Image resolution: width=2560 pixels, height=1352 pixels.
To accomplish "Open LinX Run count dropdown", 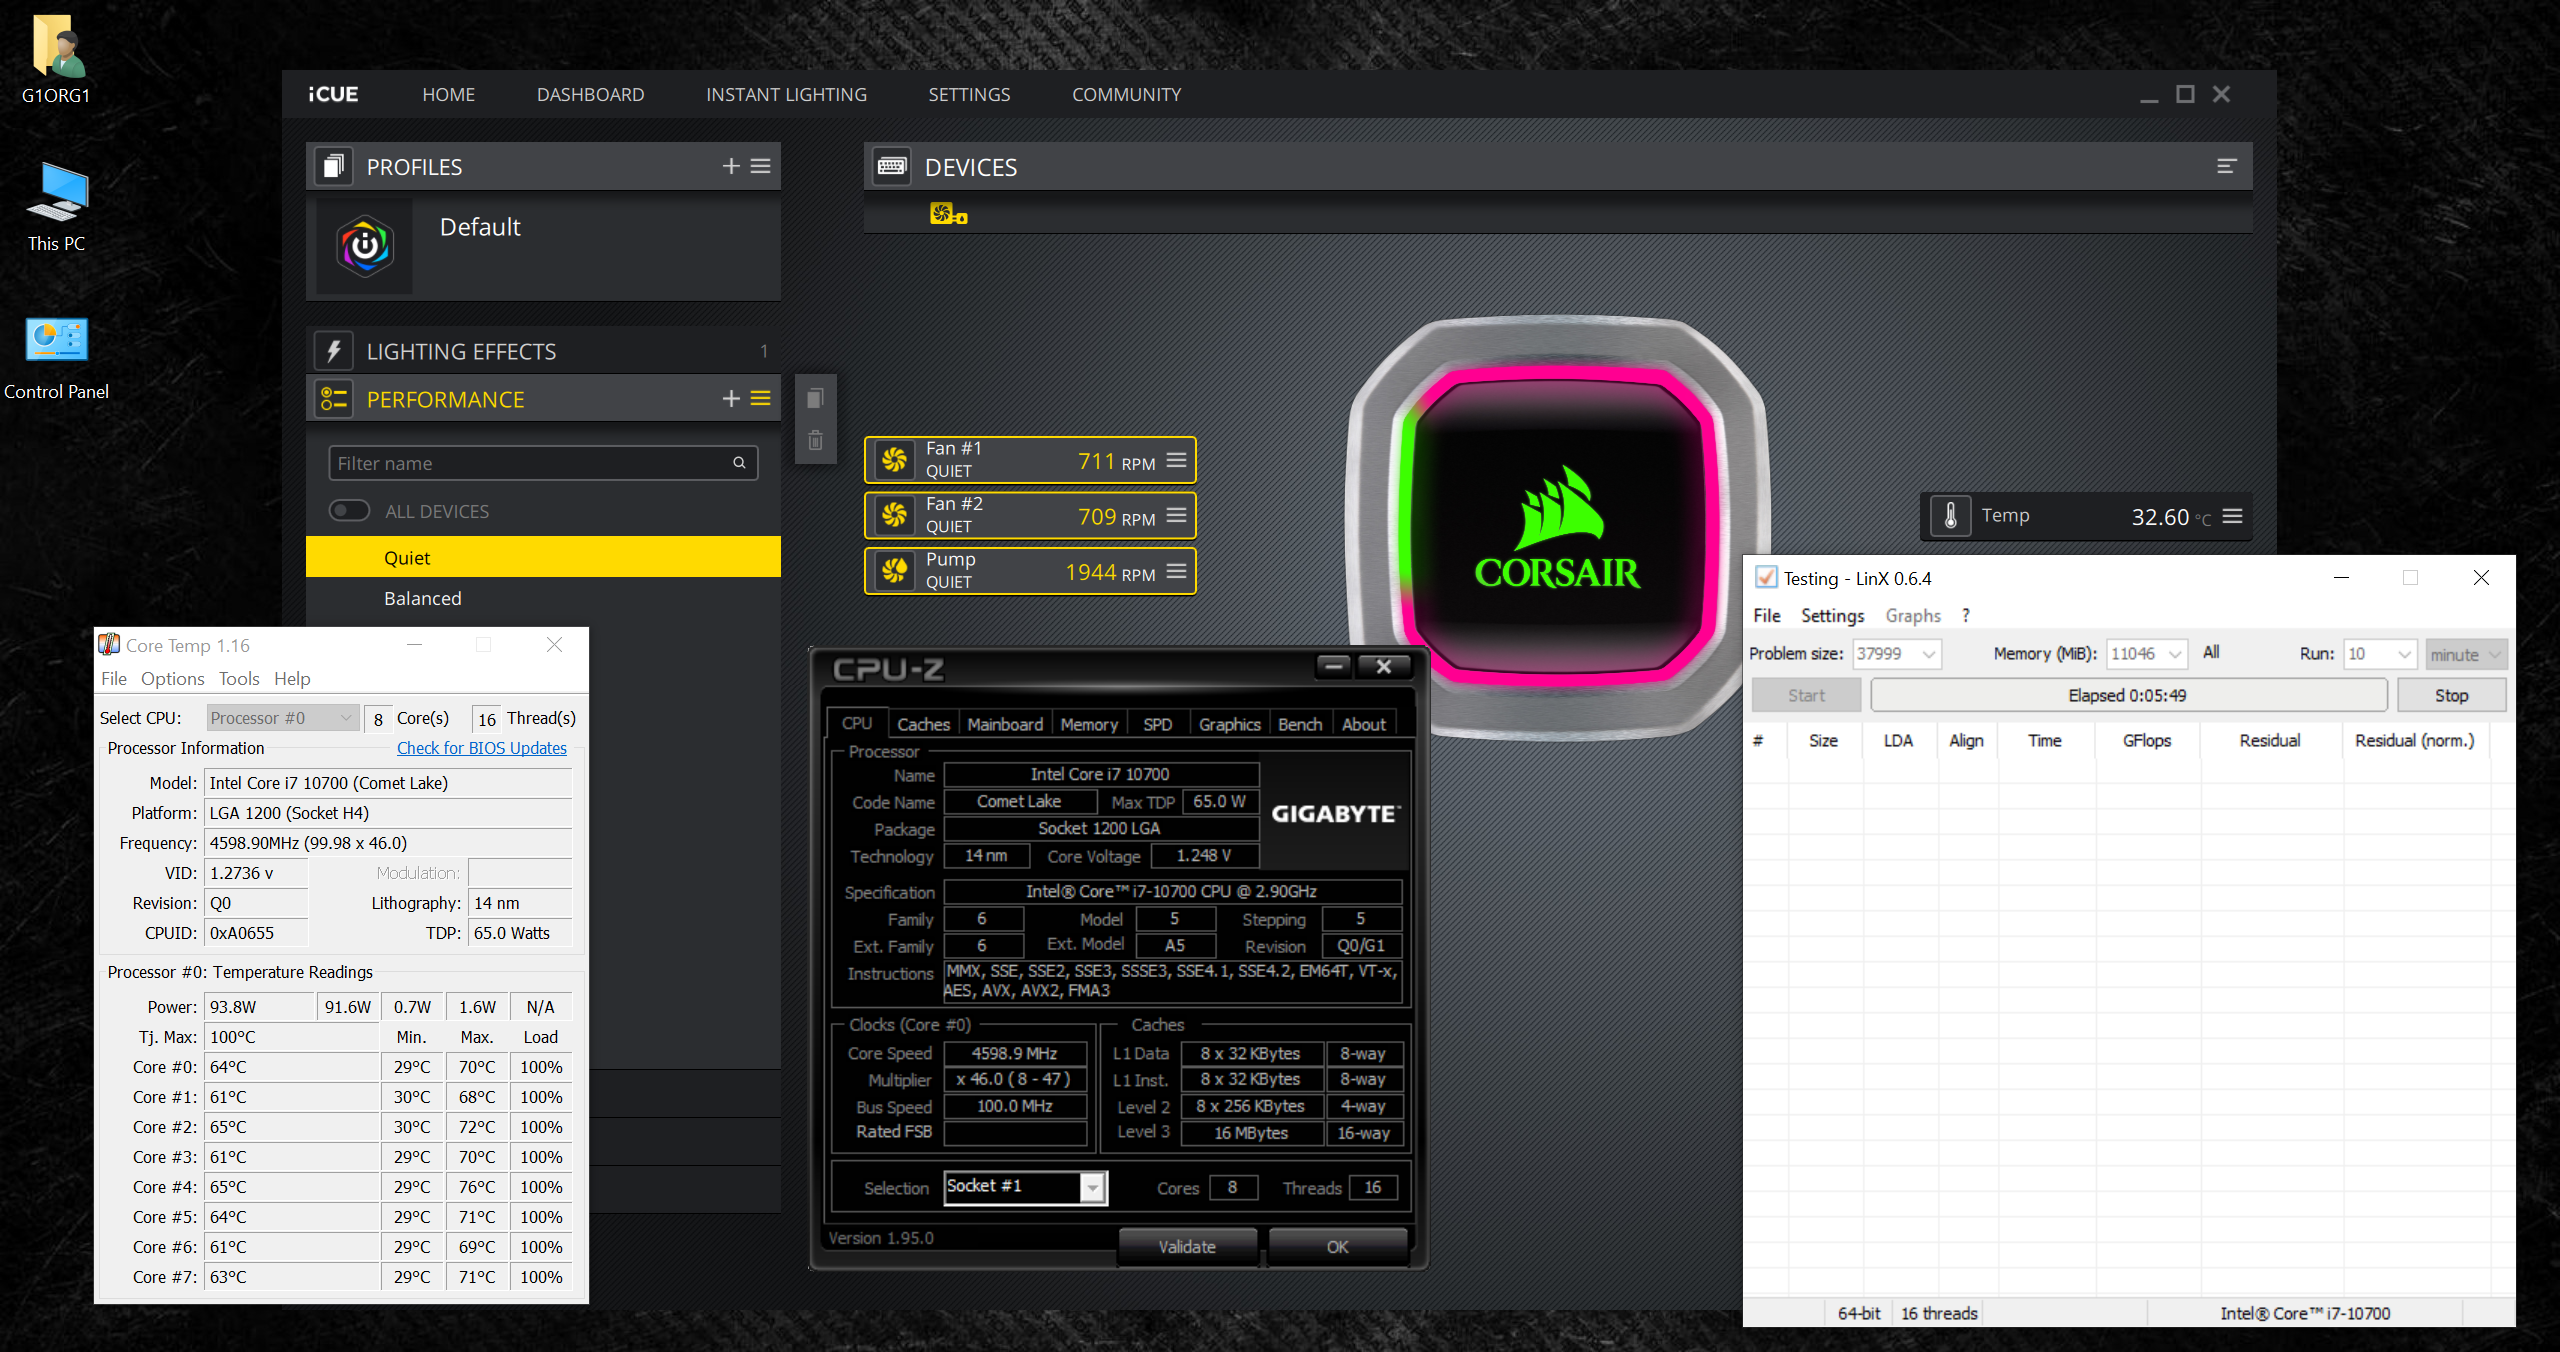I will (x=2379, y=654).
